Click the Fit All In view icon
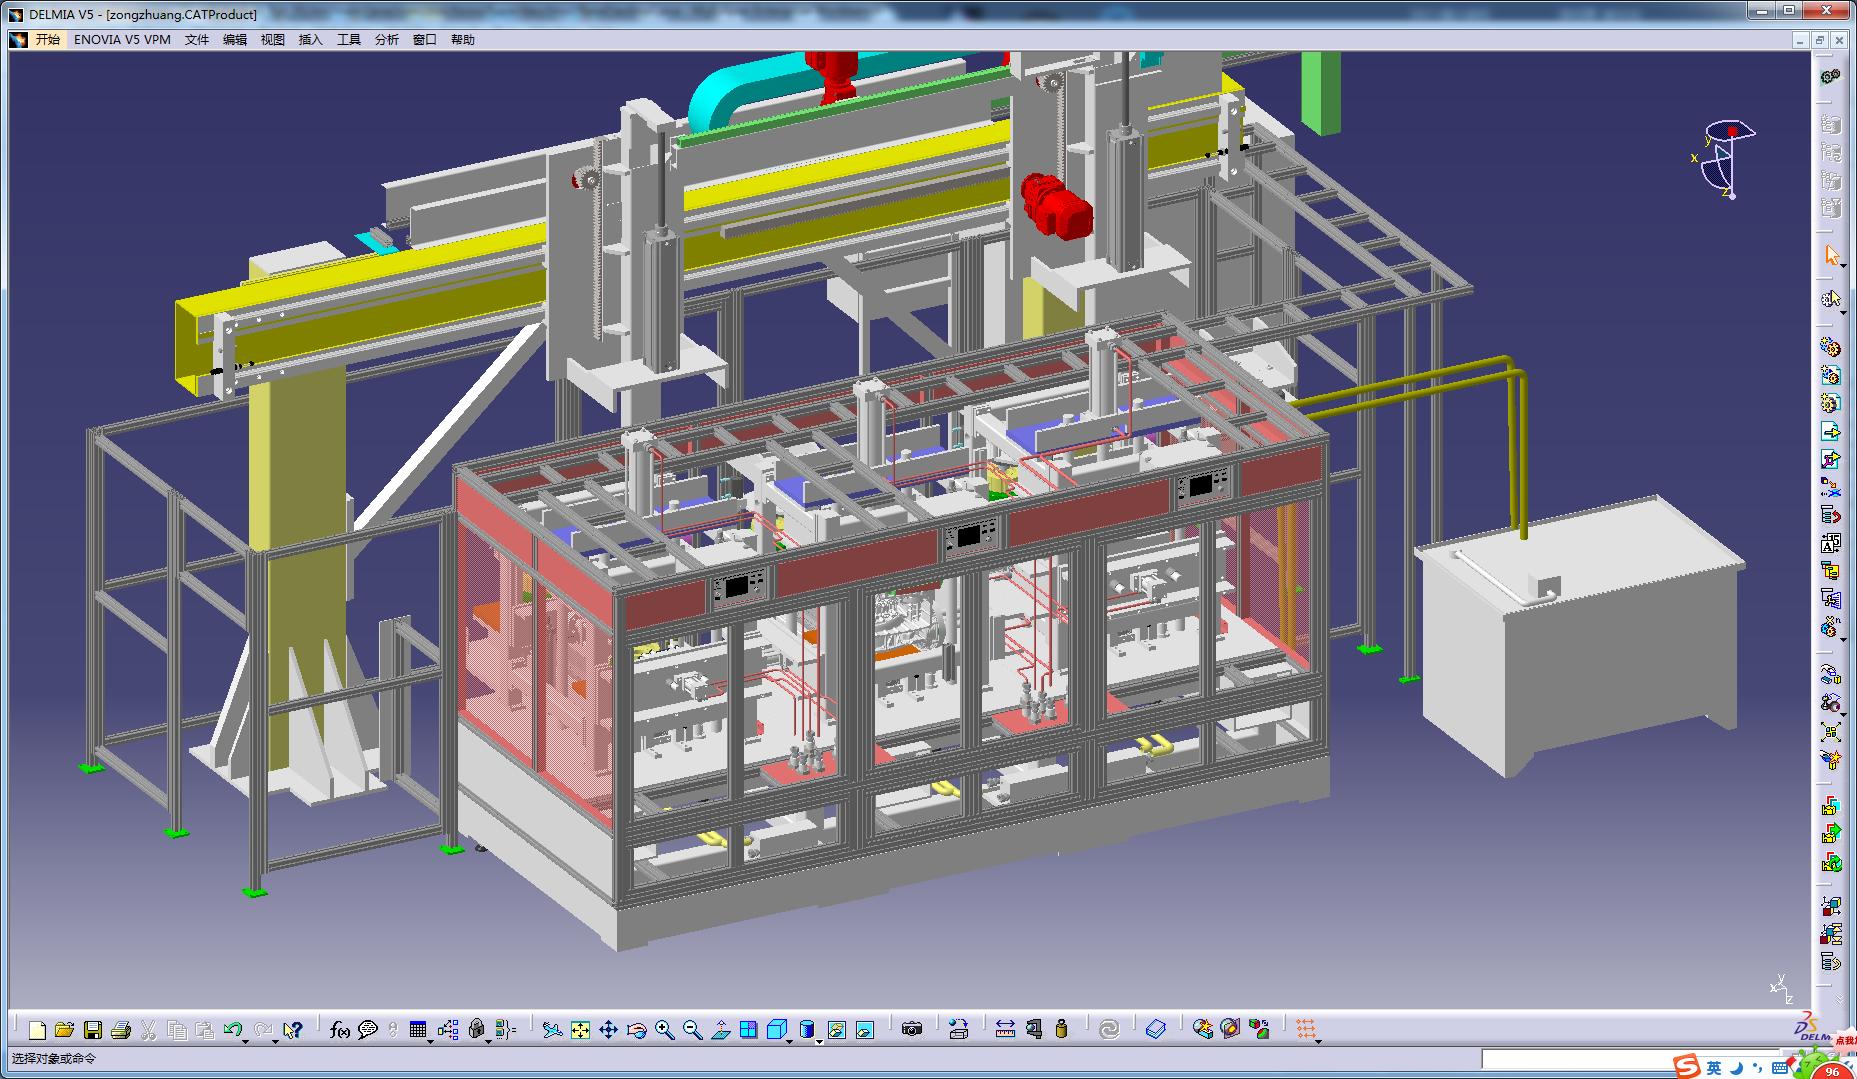 pyautogui.click(x=580, y=1030)
